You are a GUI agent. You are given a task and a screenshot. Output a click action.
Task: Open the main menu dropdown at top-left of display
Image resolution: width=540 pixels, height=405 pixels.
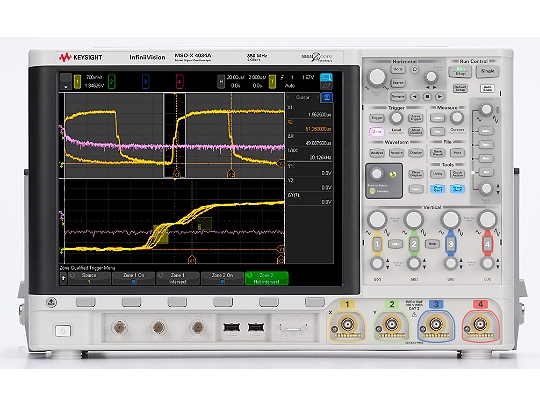point(66,82)
